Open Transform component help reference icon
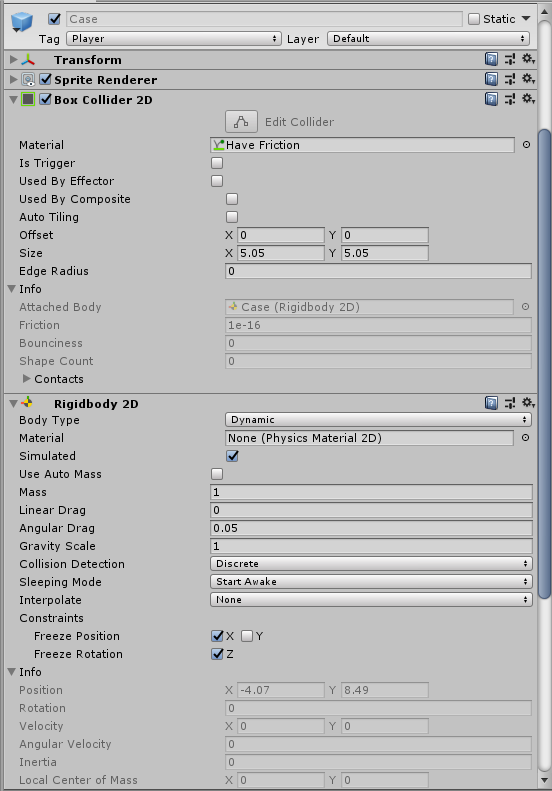Image resolution: width=552 pixels, height=791 pixels. (491, 59)
